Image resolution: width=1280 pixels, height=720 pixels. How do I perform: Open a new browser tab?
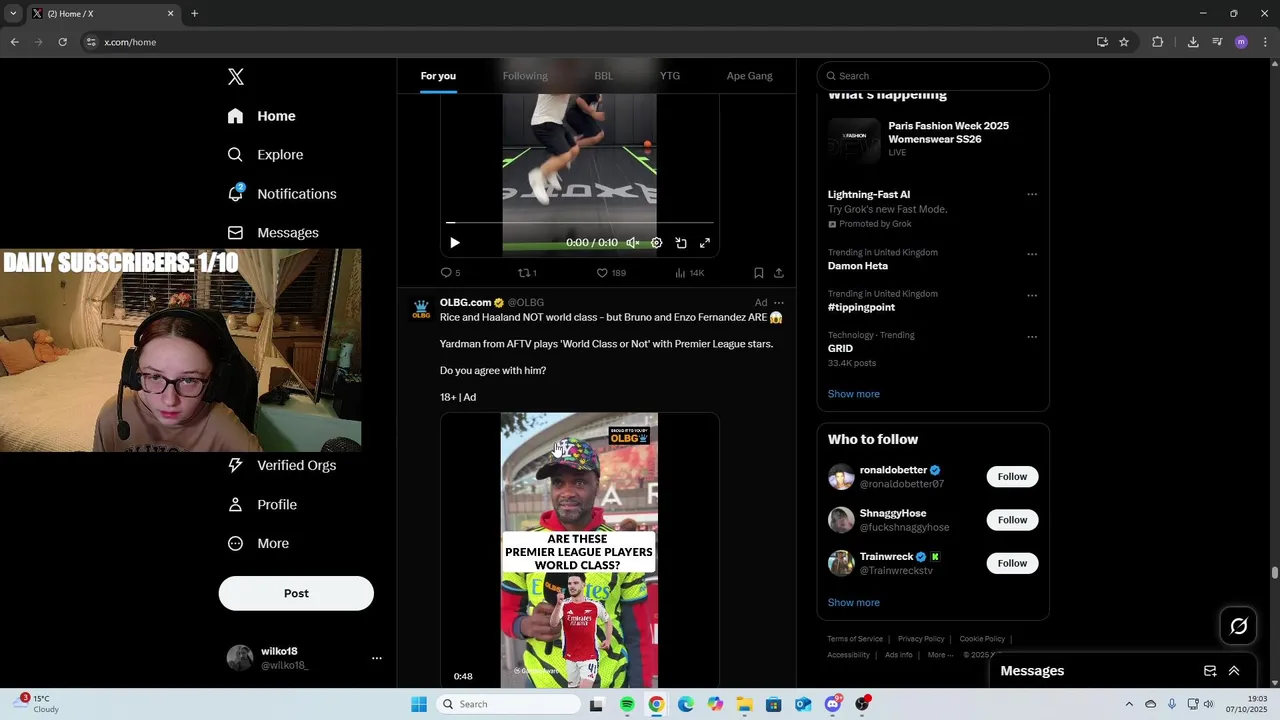pos(194,14)
